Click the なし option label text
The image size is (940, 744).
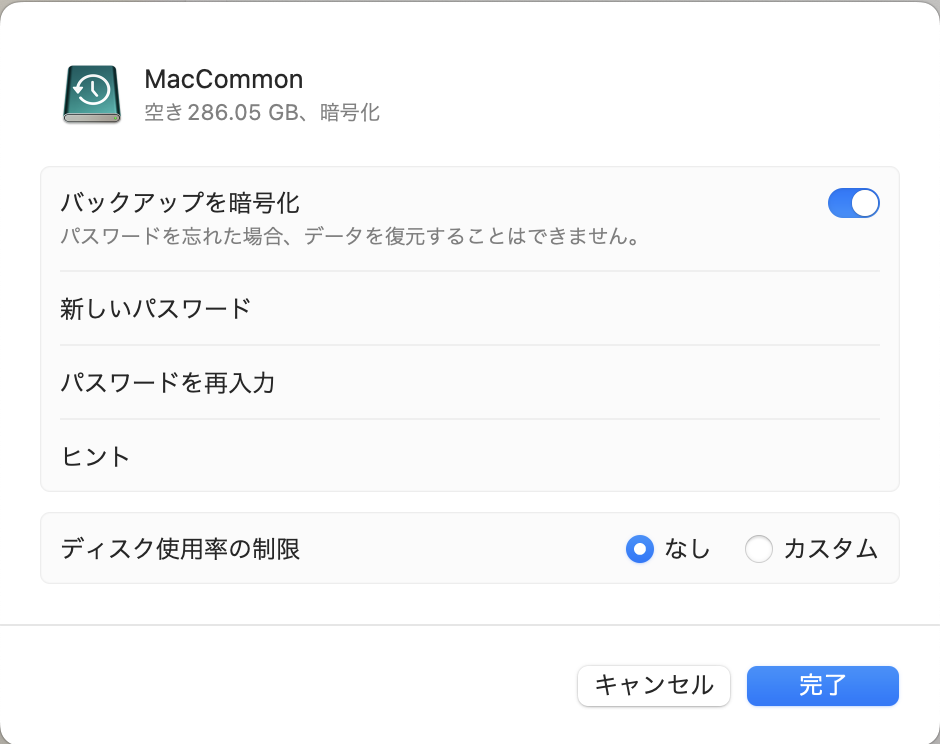point(687,549)
